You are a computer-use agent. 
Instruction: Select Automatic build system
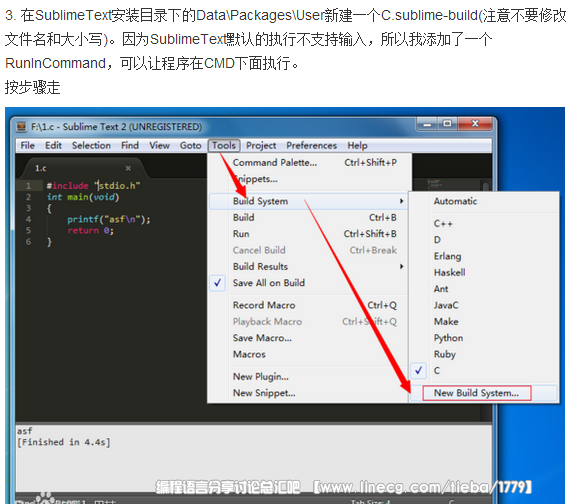tap(484, 201)
